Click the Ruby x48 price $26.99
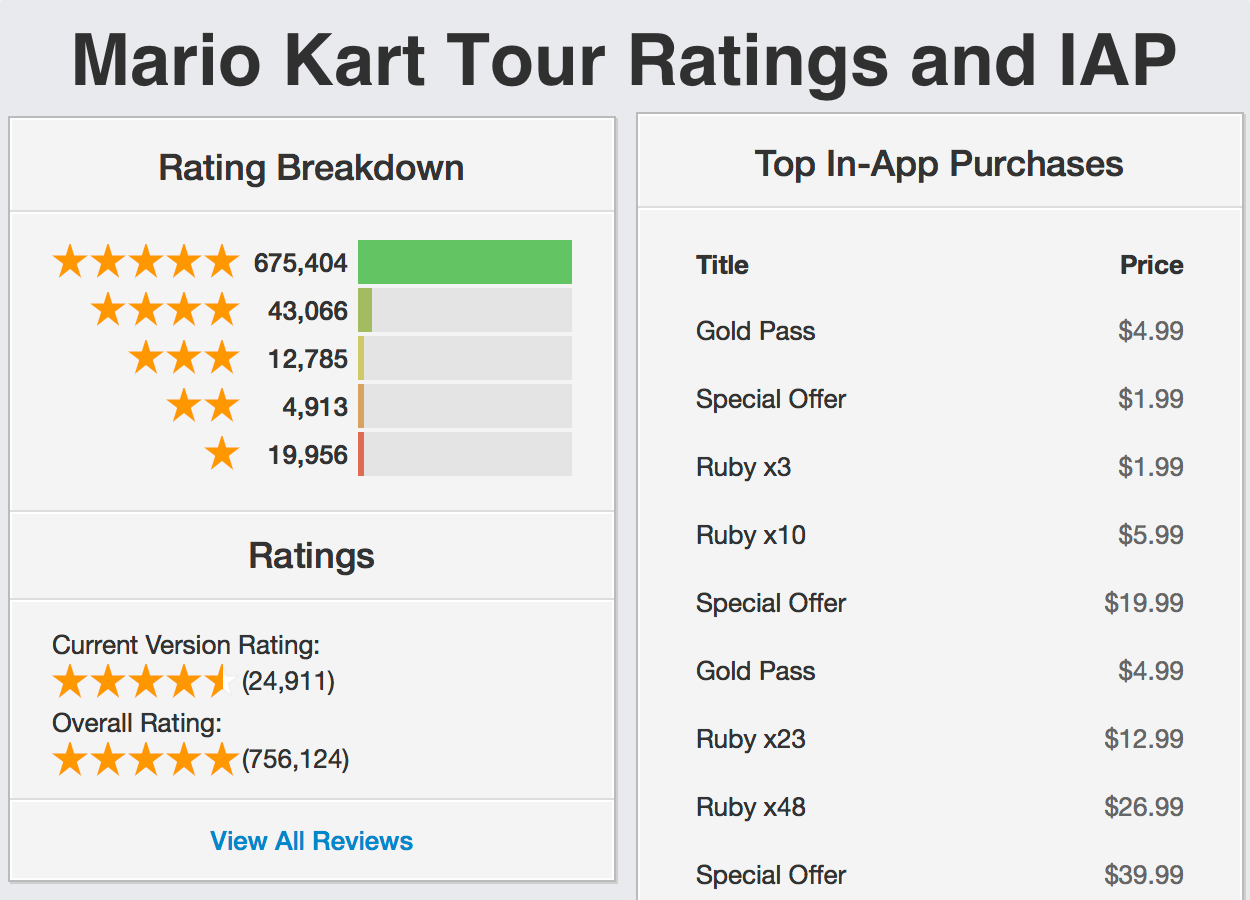This screenshot has height=900, width=1250. tap(1144, 807)
